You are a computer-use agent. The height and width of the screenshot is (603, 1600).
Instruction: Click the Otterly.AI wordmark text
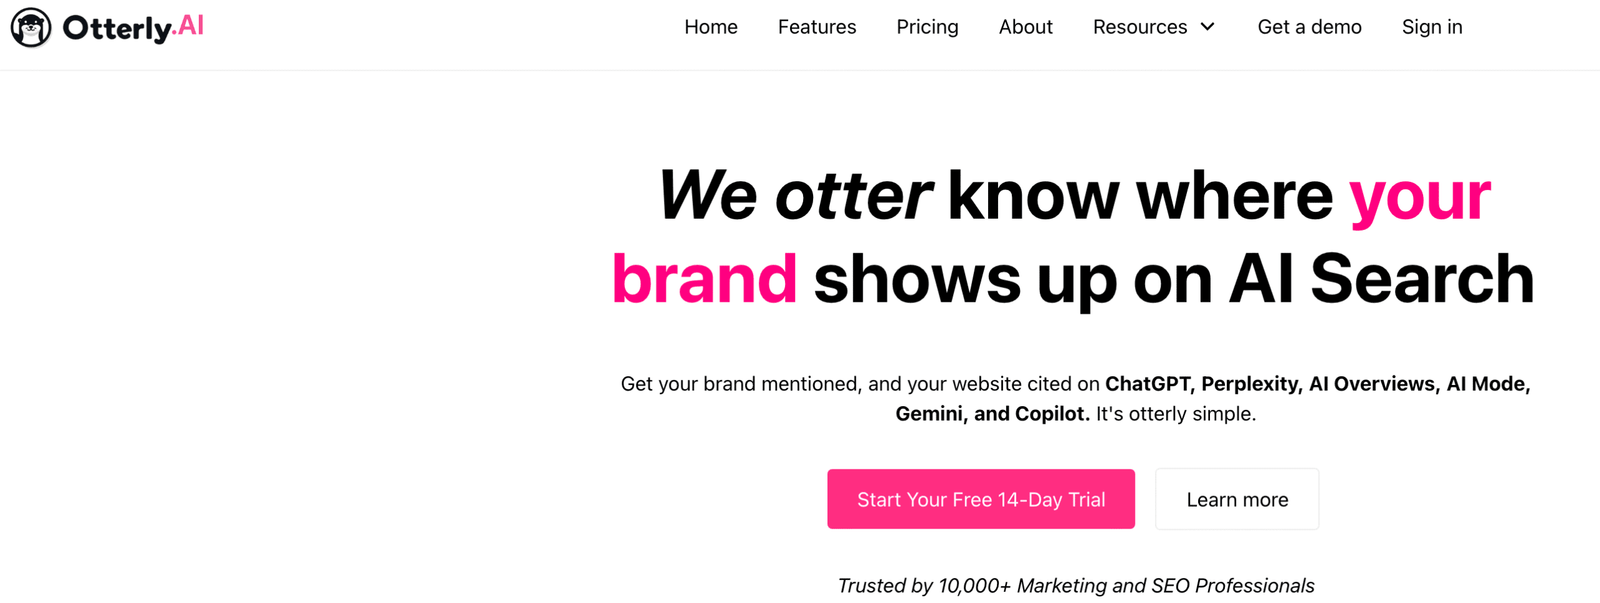[133, 28]
